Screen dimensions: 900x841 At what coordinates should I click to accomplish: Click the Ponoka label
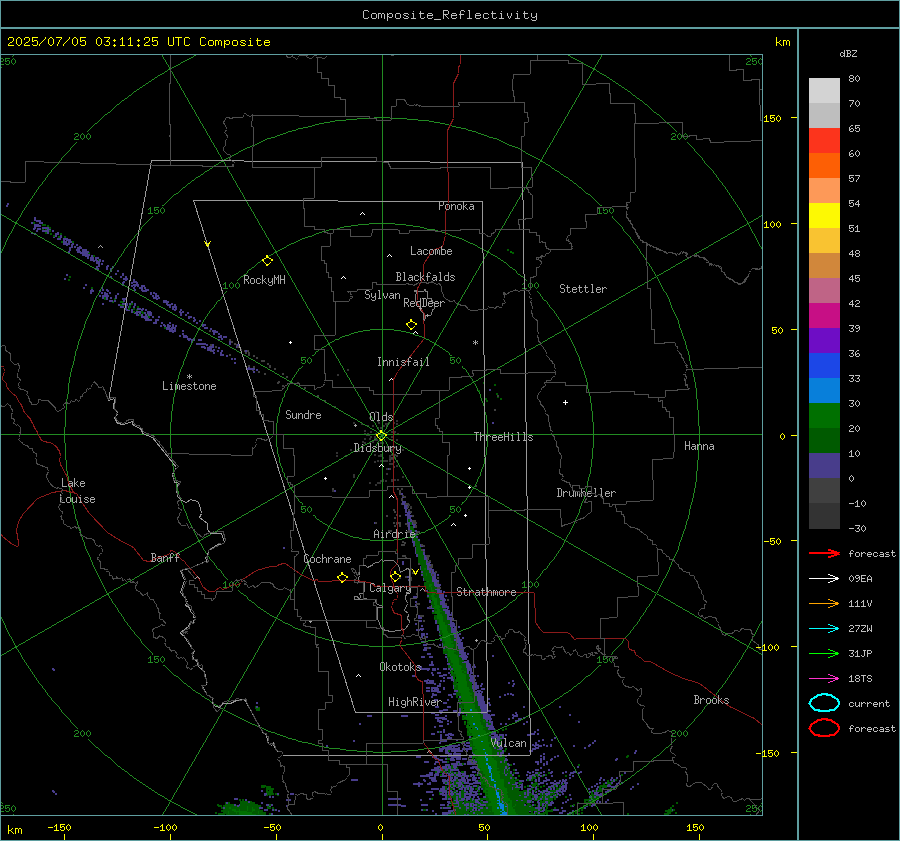tap(456, 206)
